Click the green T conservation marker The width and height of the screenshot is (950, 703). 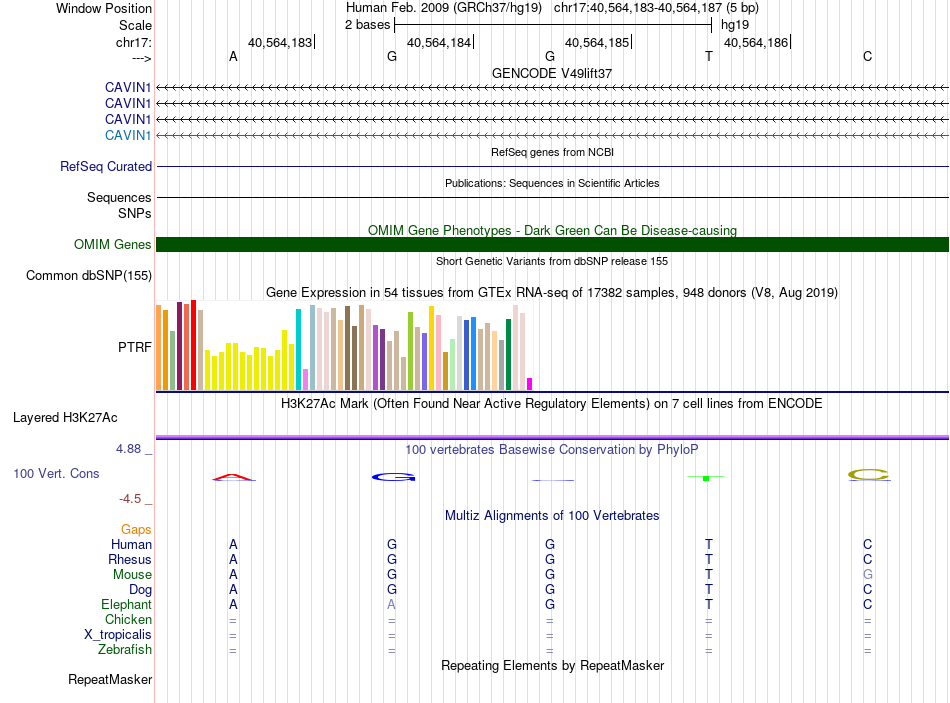coord(706,478)
